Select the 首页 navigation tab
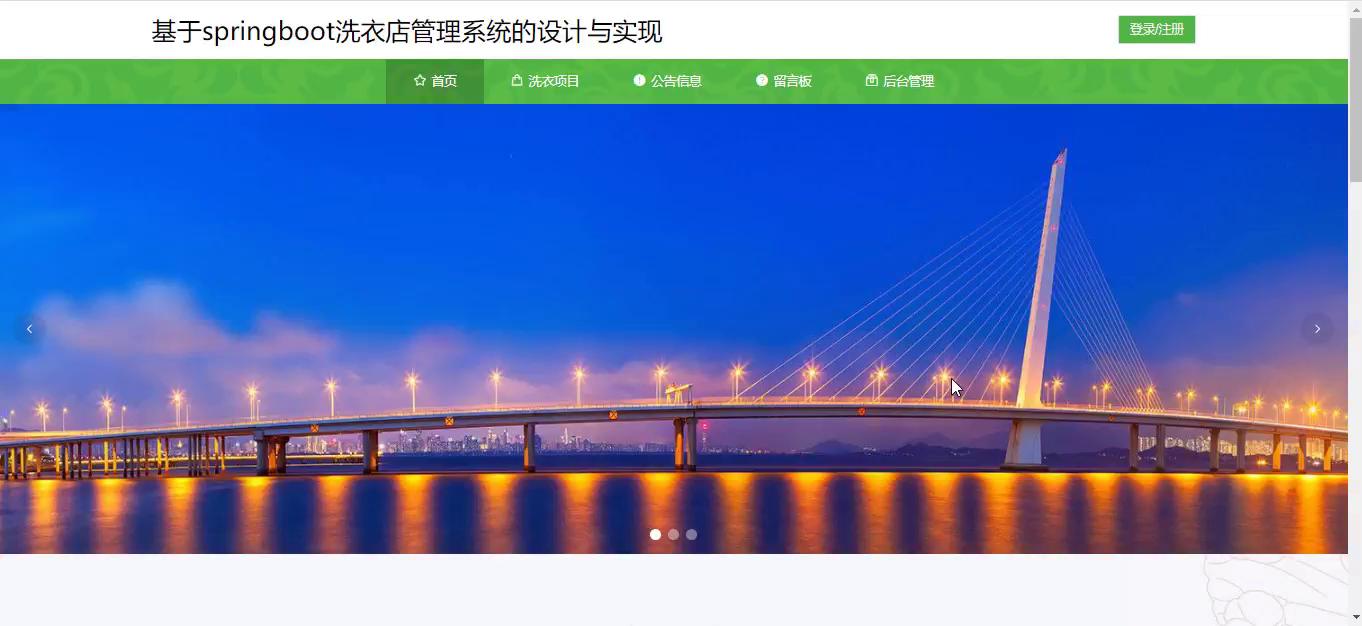 435,81
